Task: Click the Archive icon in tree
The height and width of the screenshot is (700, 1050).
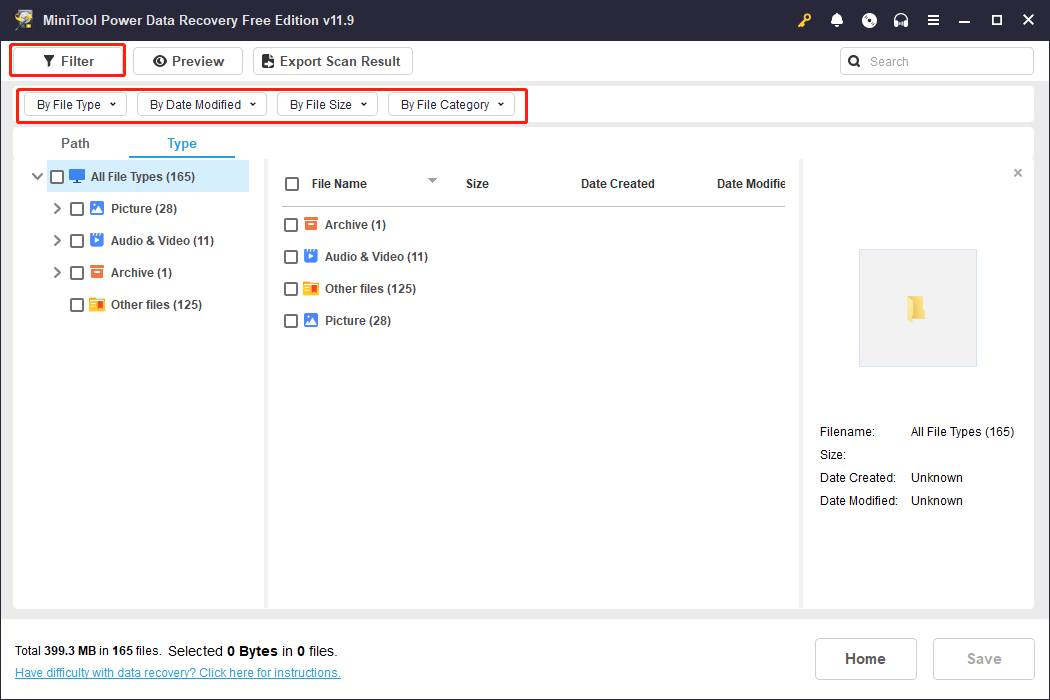Action: point(97,272)
